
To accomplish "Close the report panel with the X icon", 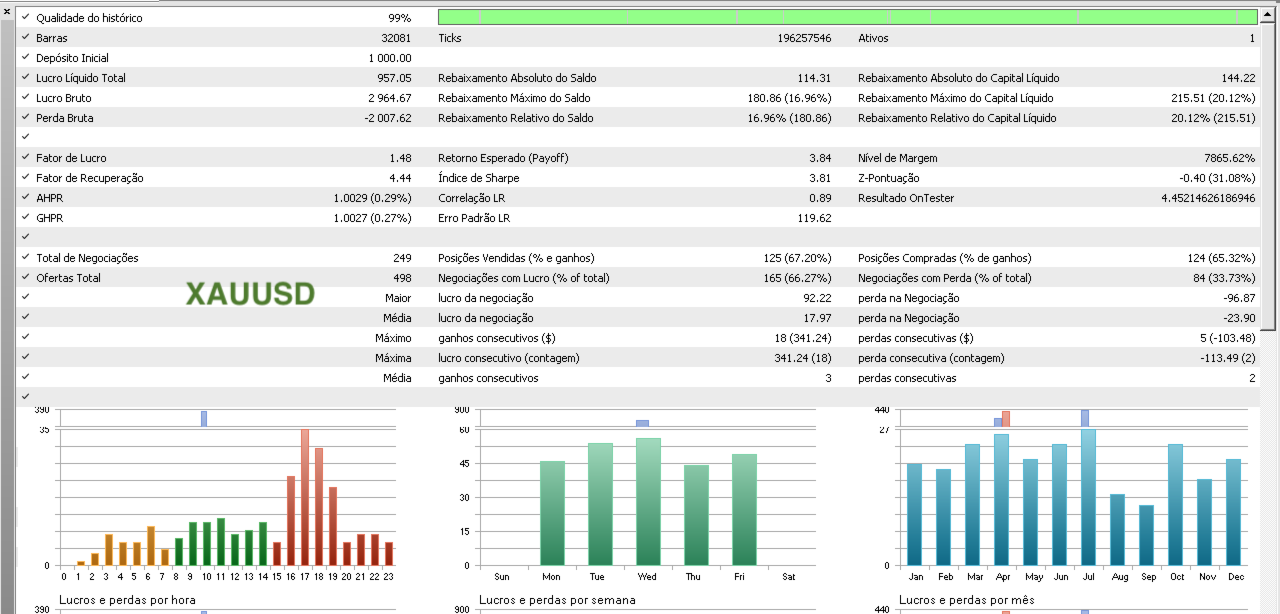I will point(7,11).
